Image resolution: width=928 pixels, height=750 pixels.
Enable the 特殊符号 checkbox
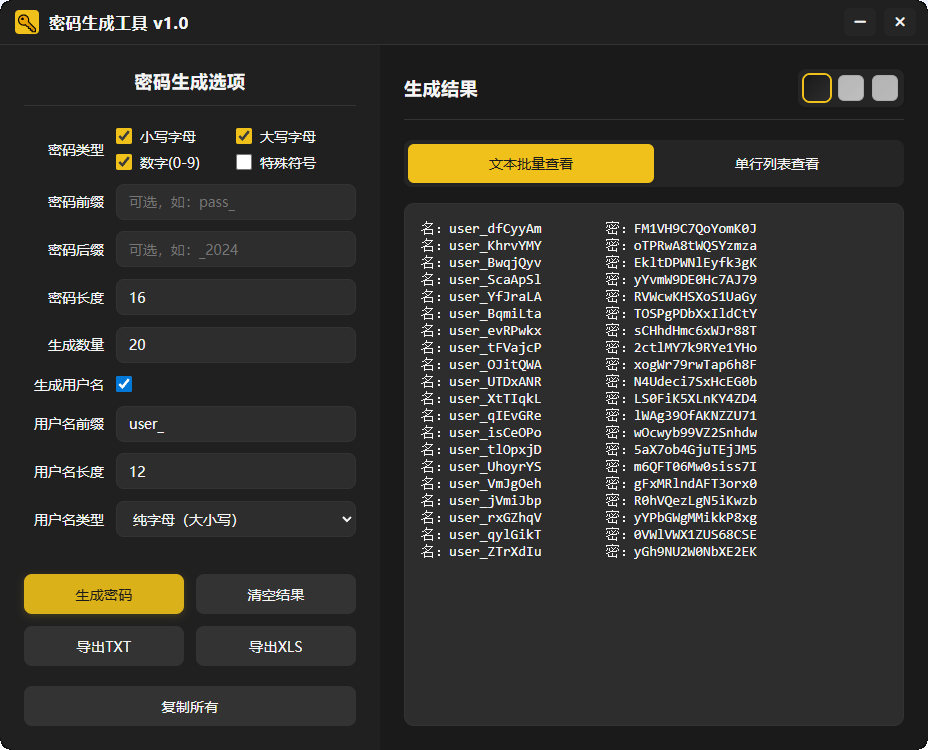244,162
